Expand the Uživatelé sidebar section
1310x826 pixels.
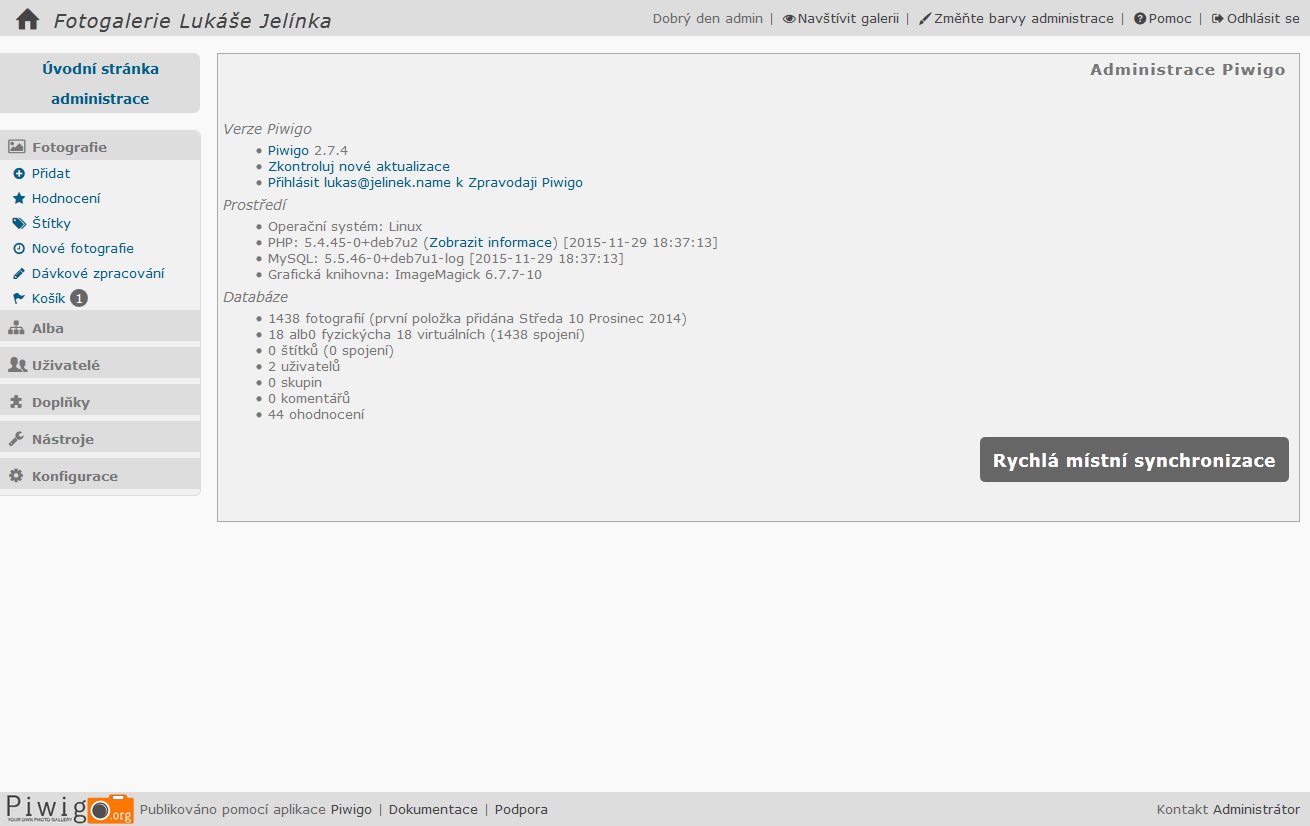coord(65,365)
